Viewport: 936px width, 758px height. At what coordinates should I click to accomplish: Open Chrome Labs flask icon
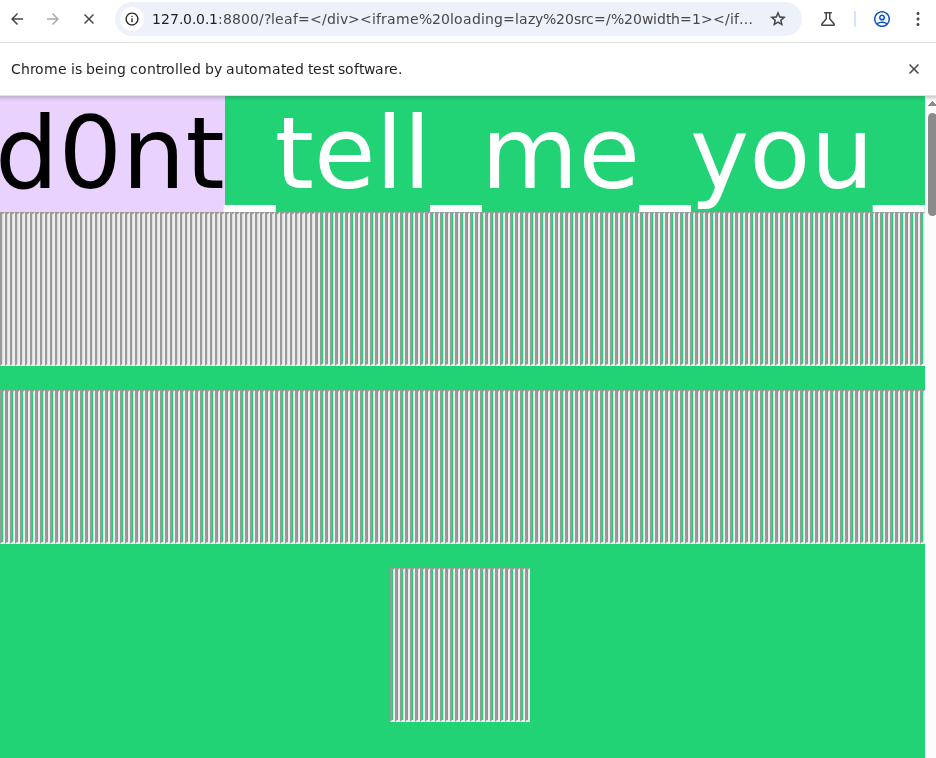pyautogui.click(x=827, y=19)
